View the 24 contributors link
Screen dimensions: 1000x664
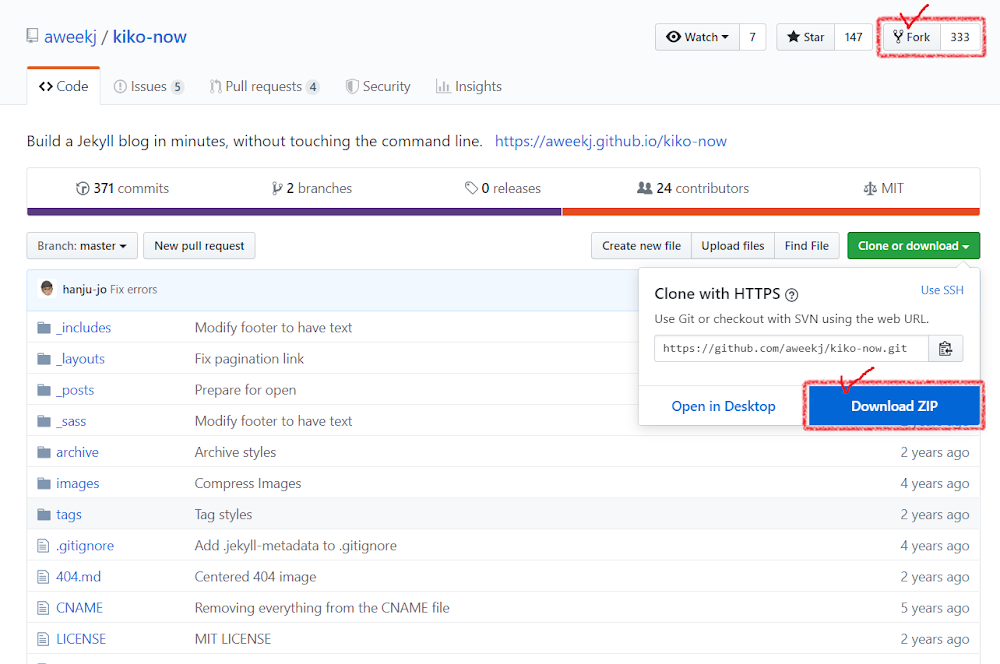[x=693, y=188]
